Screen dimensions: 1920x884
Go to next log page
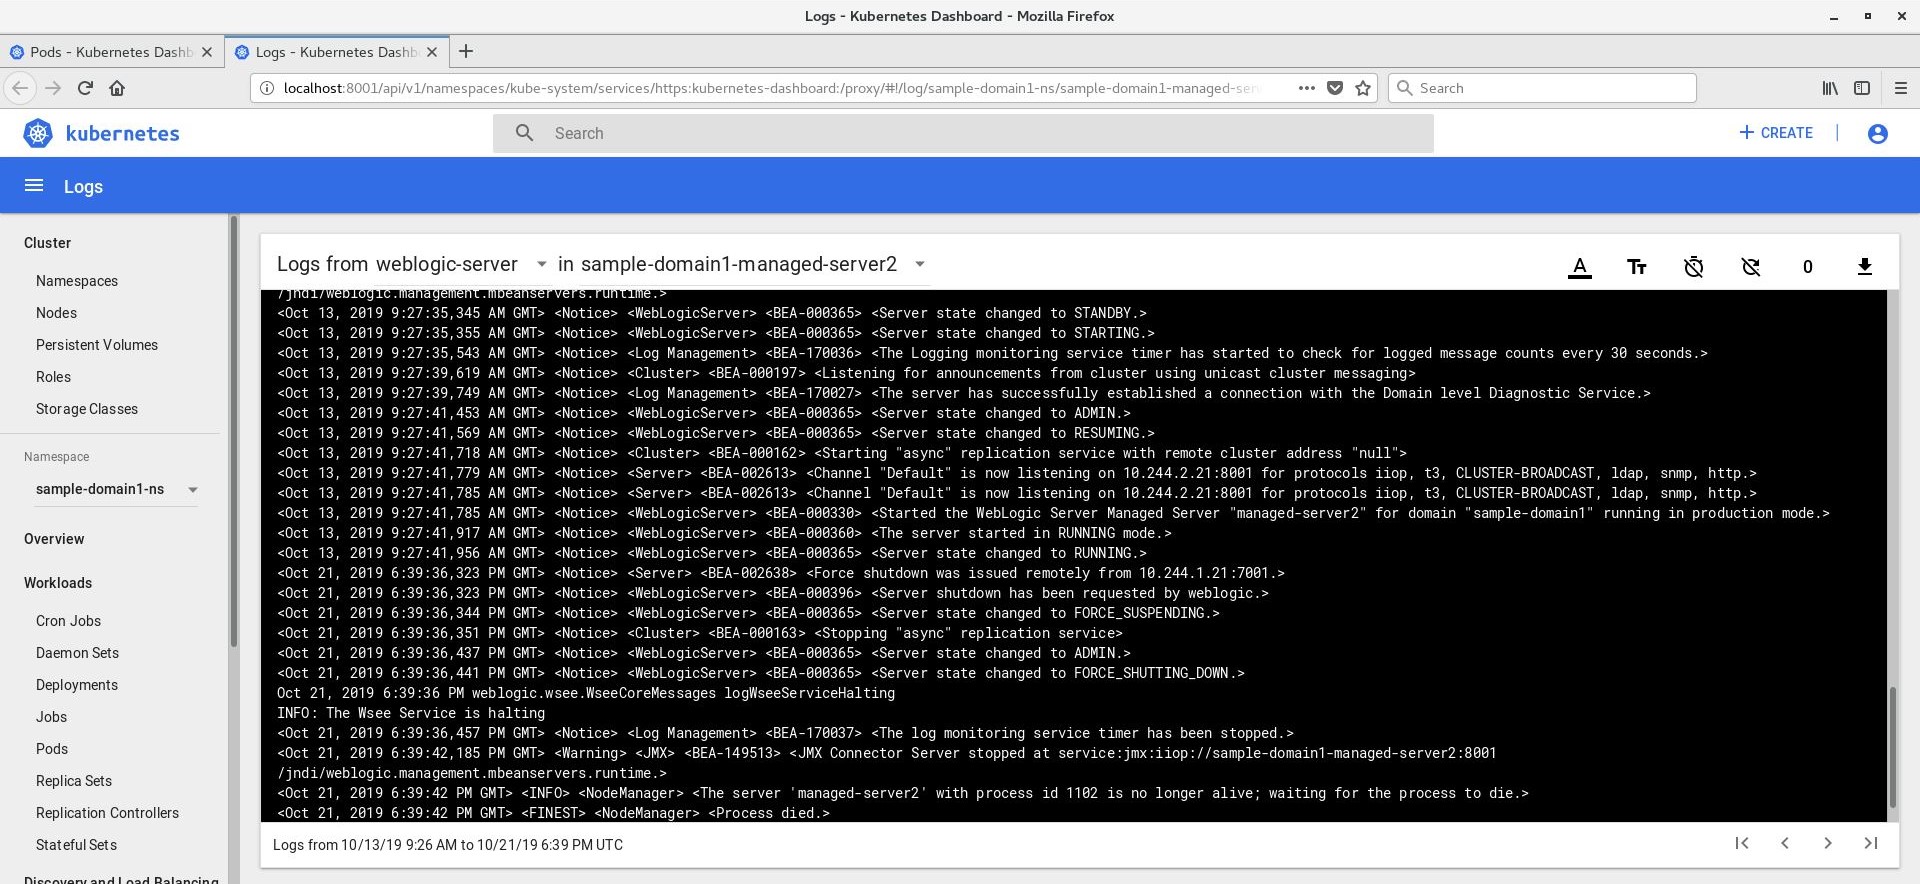point(1828,843)
